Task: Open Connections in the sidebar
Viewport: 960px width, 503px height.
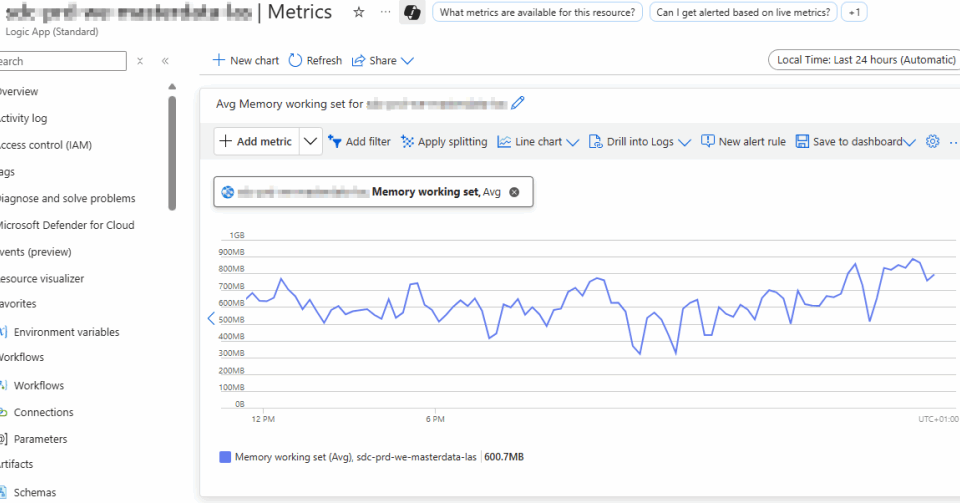Action: tap(43, 412)
